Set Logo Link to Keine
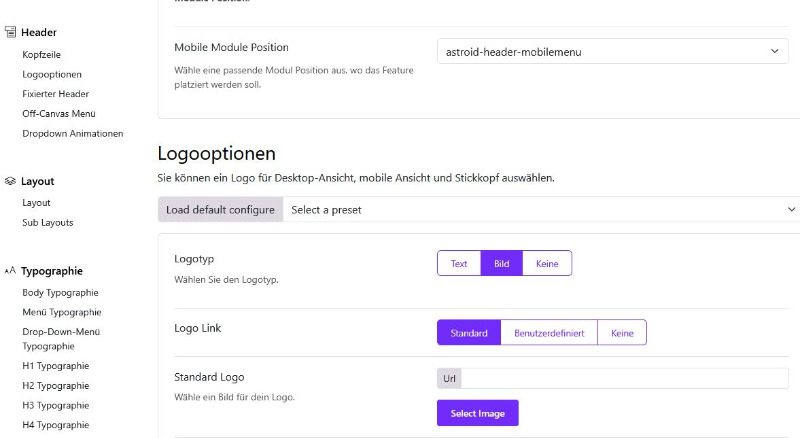The image size is (800, 438). [622, 333]
